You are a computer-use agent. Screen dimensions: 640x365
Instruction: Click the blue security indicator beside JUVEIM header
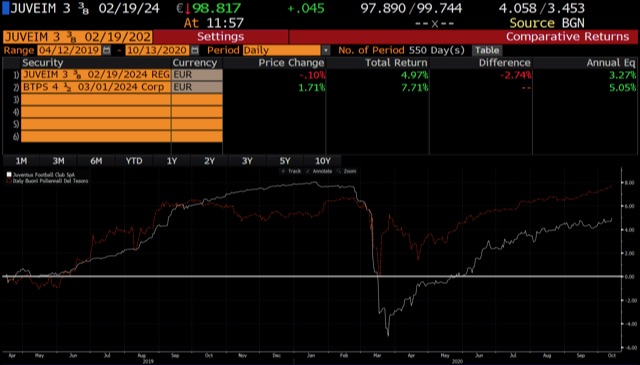point(5,8)
